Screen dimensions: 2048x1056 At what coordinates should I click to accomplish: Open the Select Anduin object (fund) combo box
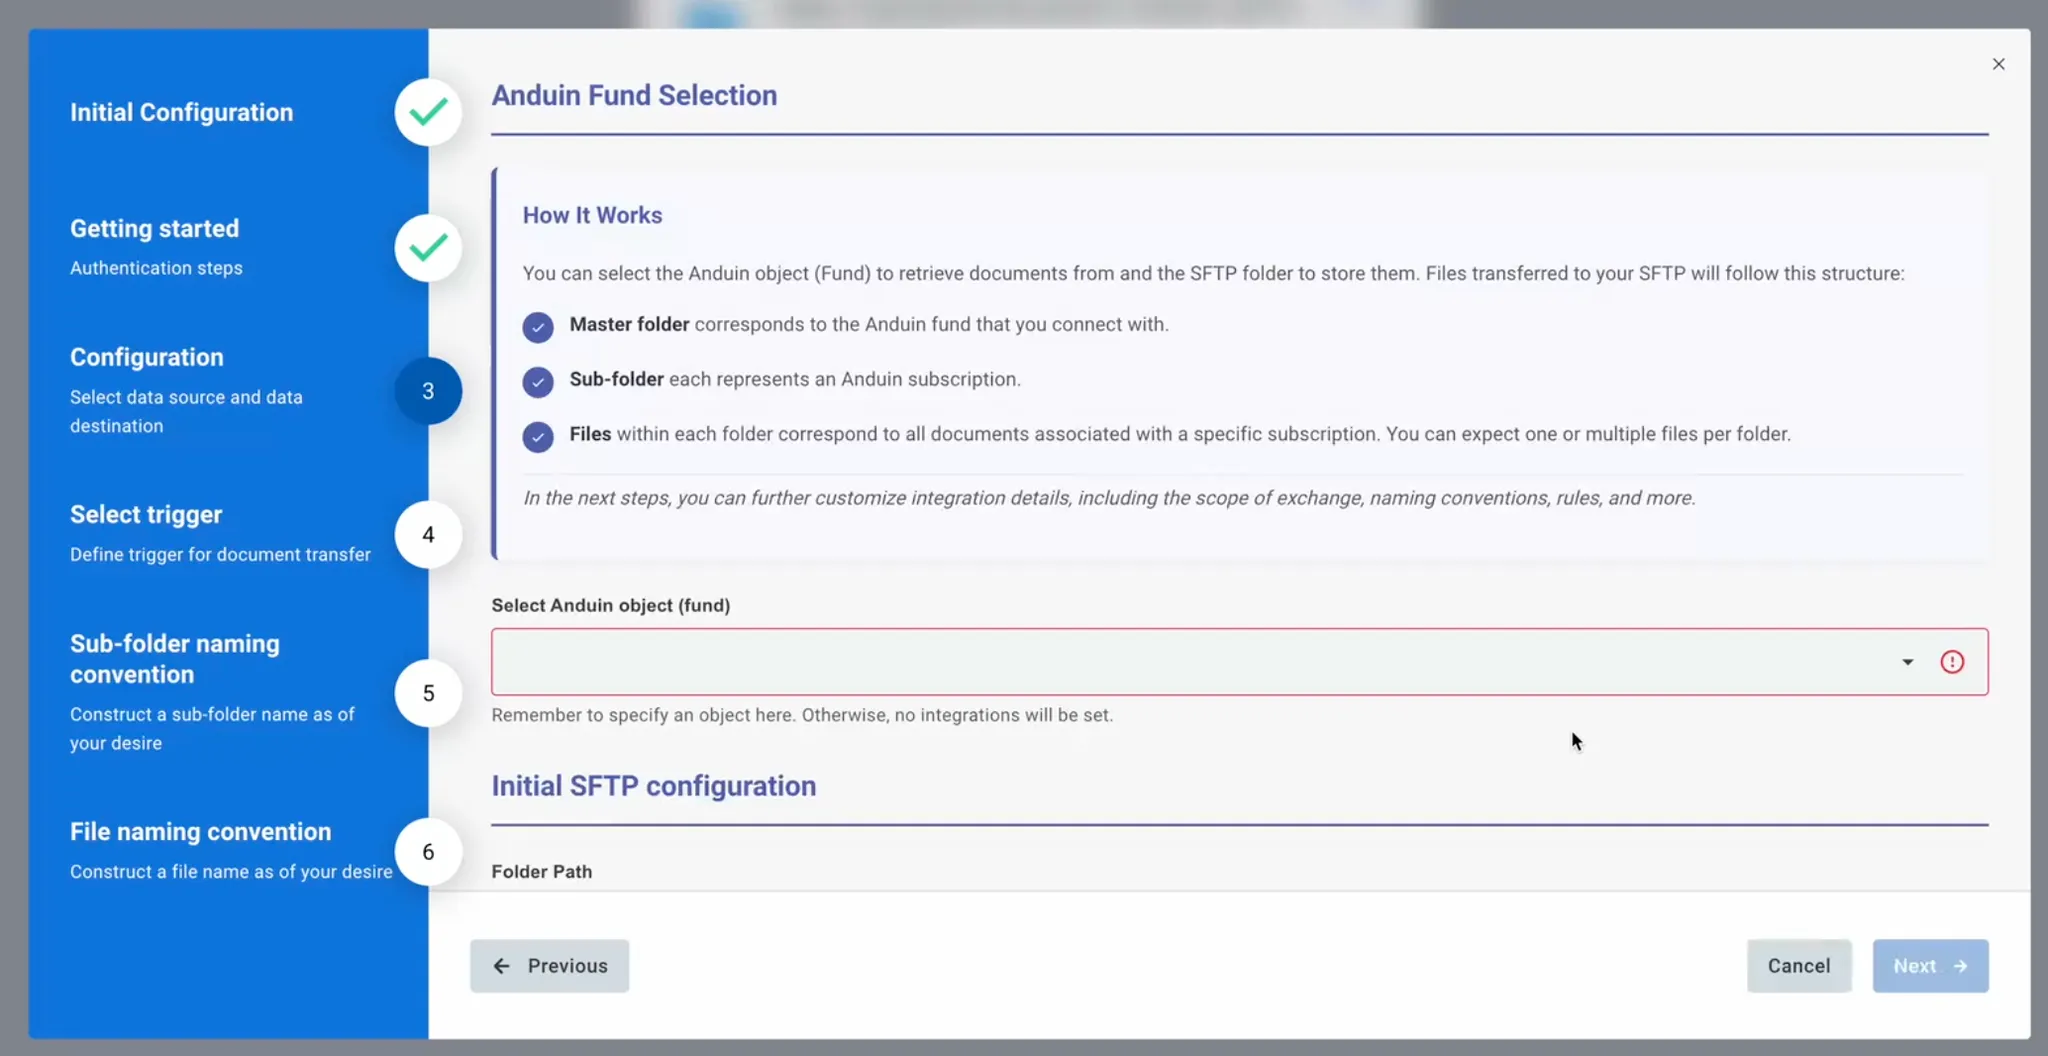(1239, 662)
